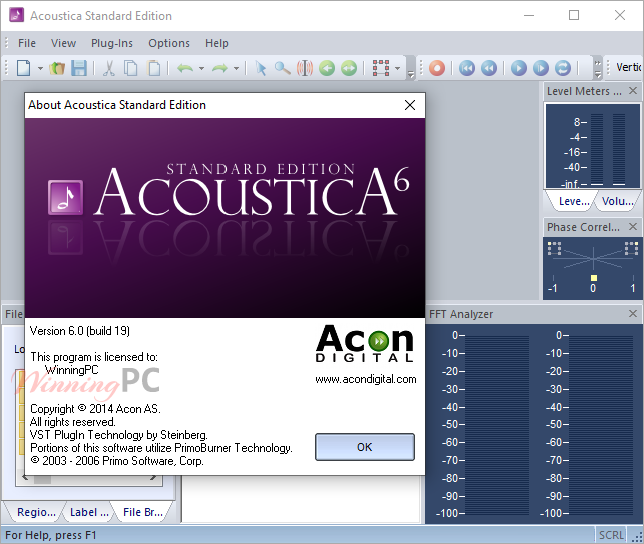644x544 pixels.
Task: Click the green left-arrow zoom icon
Action: tap(327, 68)
